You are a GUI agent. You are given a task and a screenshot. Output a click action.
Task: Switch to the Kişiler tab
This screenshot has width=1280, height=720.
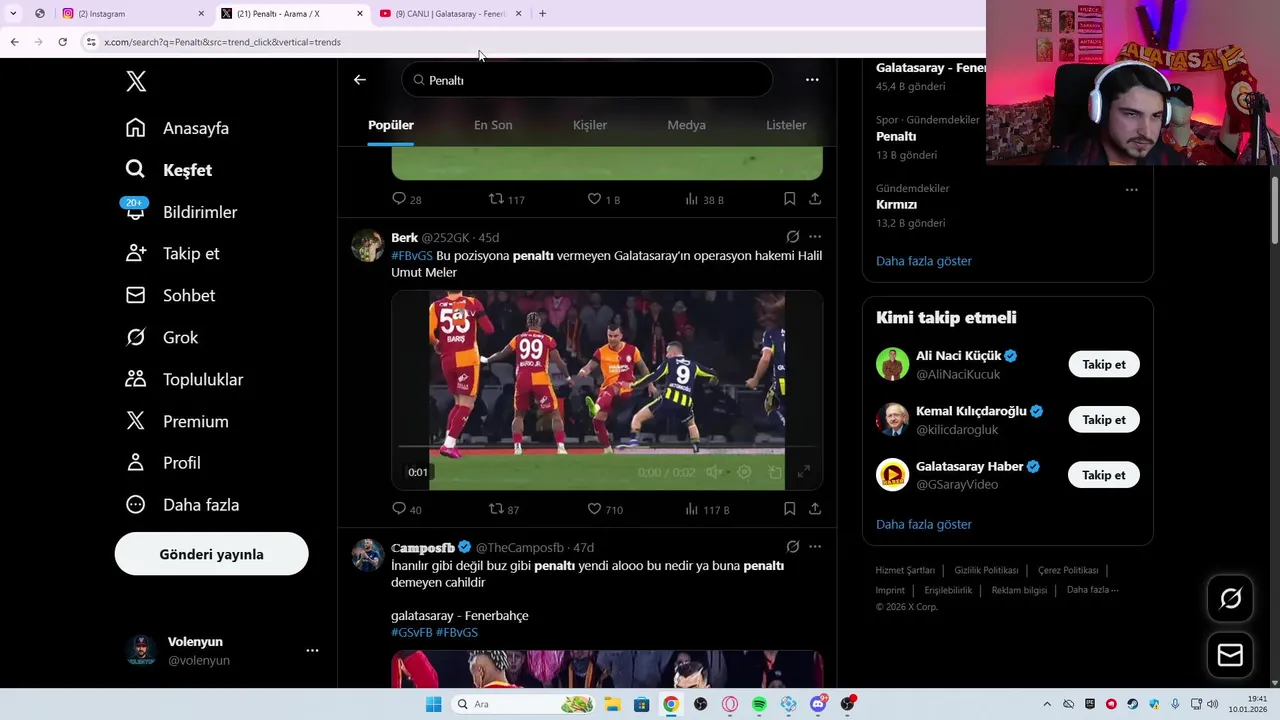(590, 125)
